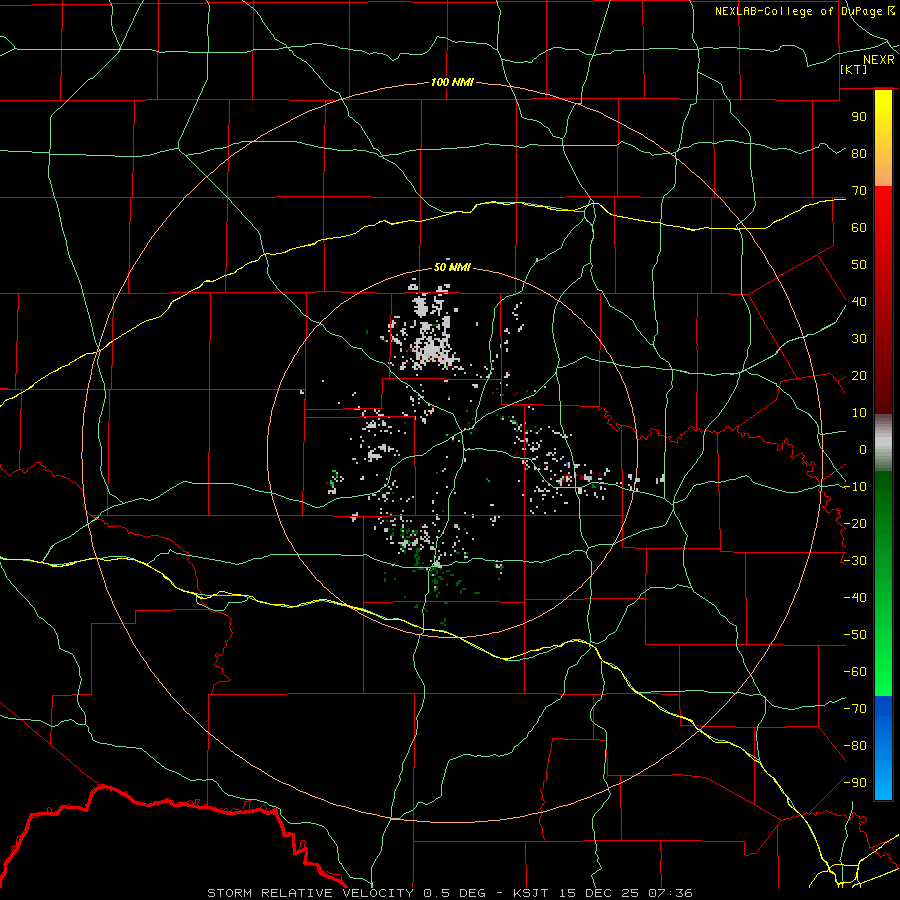Click the NEXR label above color scale

click(x=879, y=59)
